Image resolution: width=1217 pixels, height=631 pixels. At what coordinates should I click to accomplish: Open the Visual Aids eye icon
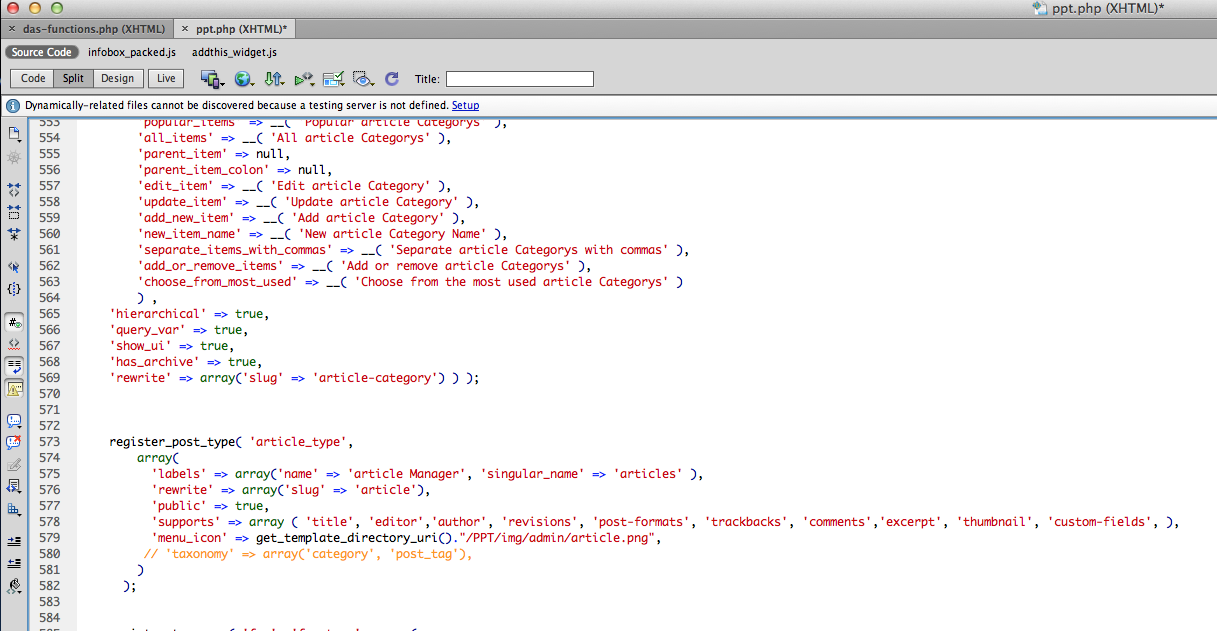(363, 79)
